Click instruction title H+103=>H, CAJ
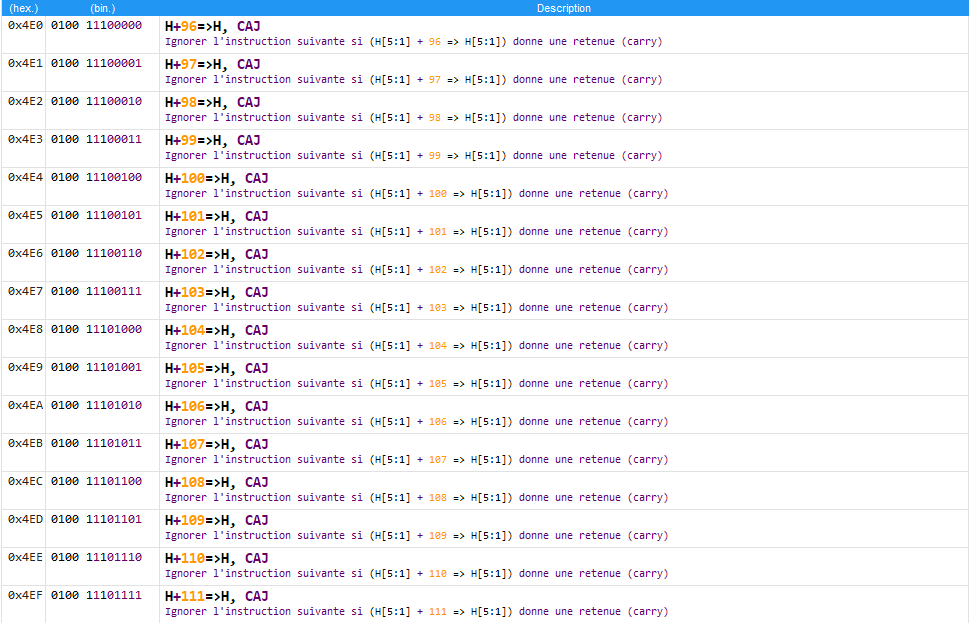The image size is (969, 623). point(217,293)
